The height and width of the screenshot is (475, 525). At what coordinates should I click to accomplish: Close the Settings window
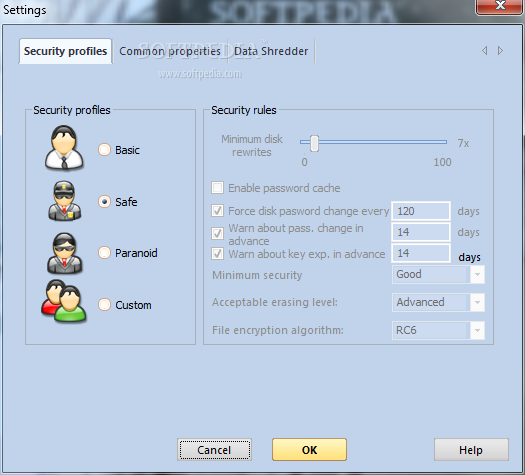[500, 6]
